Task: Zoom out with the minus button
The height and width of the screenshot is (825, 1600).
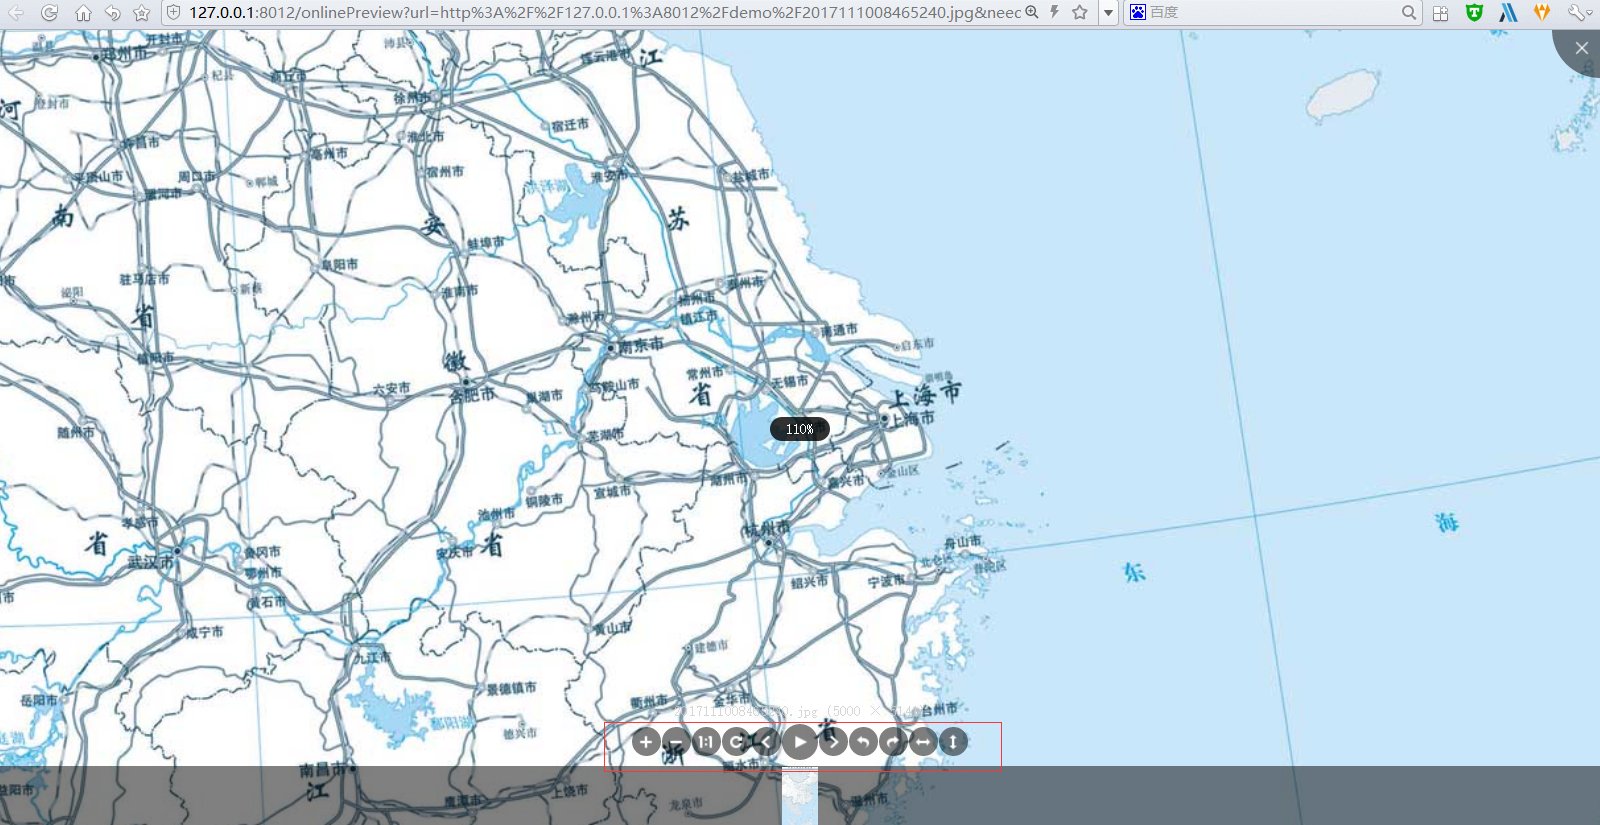Action: click(676, 742)
